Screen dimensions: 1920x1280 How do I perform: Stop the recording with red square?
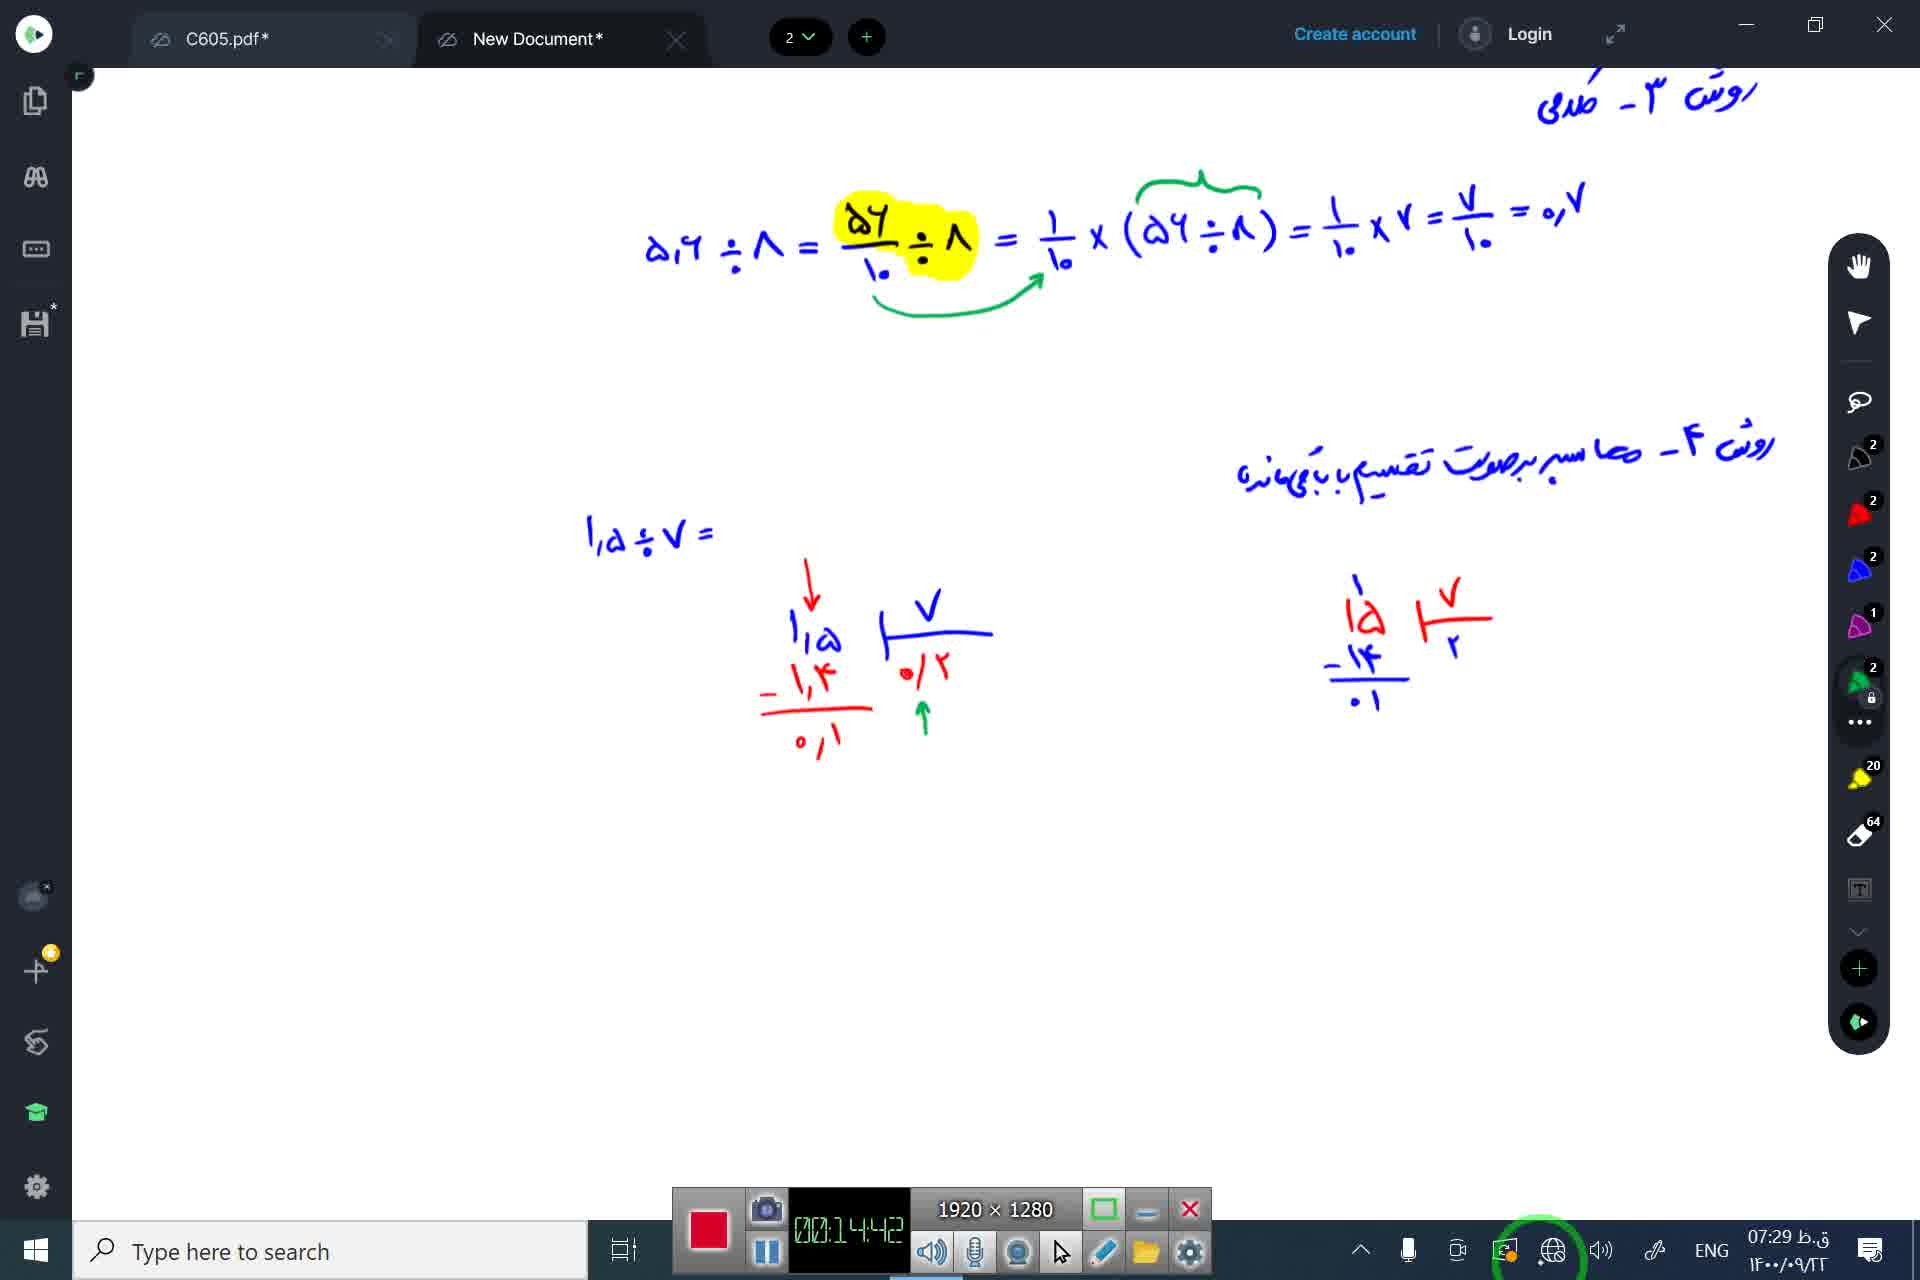pos(709,1229)
